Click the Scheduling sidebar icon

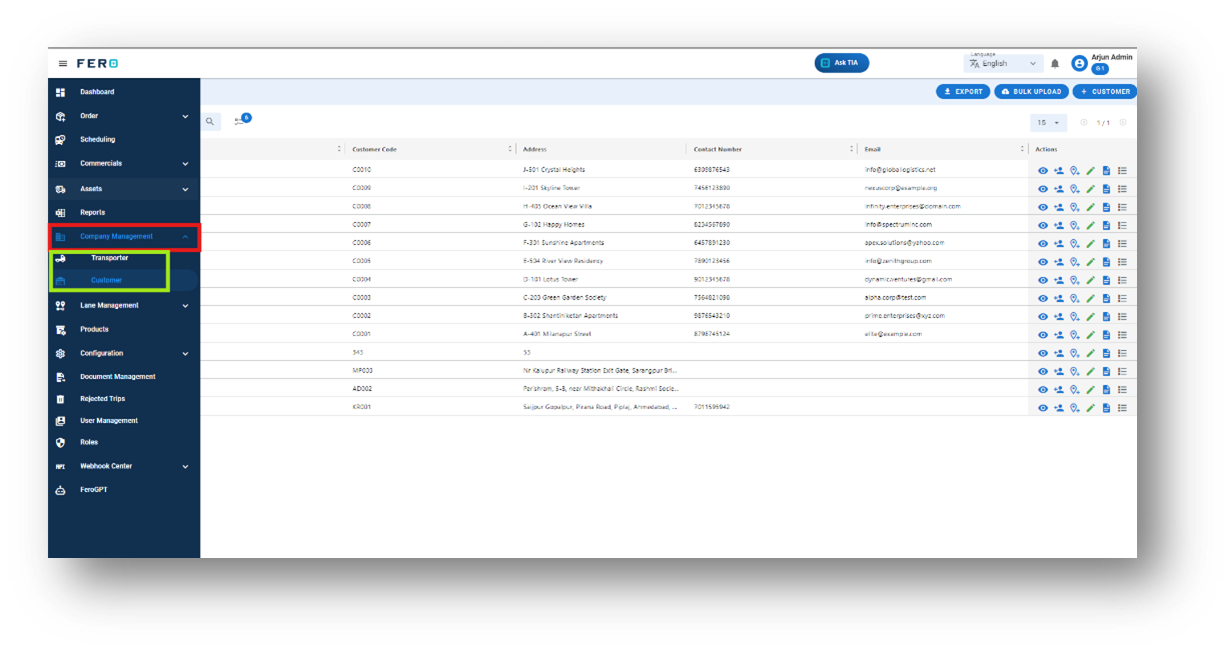(x=60, y=140)
